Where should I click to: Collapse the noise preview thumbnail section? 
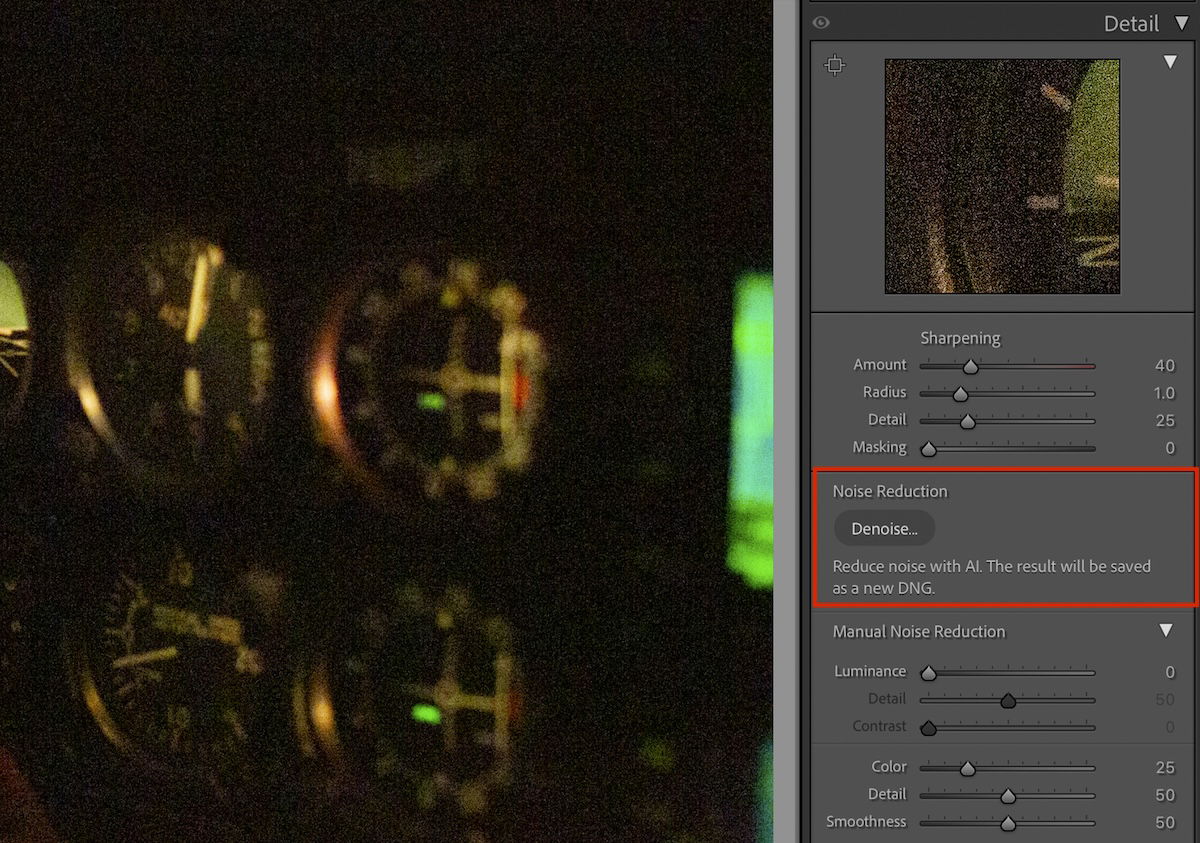(1169, 60)
